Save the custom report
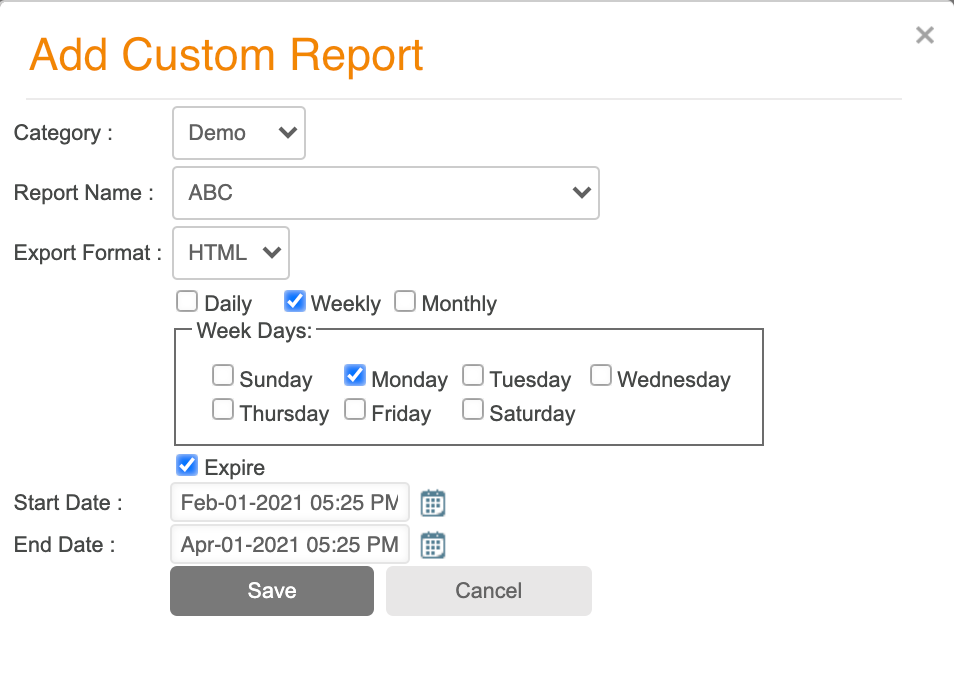This screenshot has height=690, width=954. tap(271, 590)
